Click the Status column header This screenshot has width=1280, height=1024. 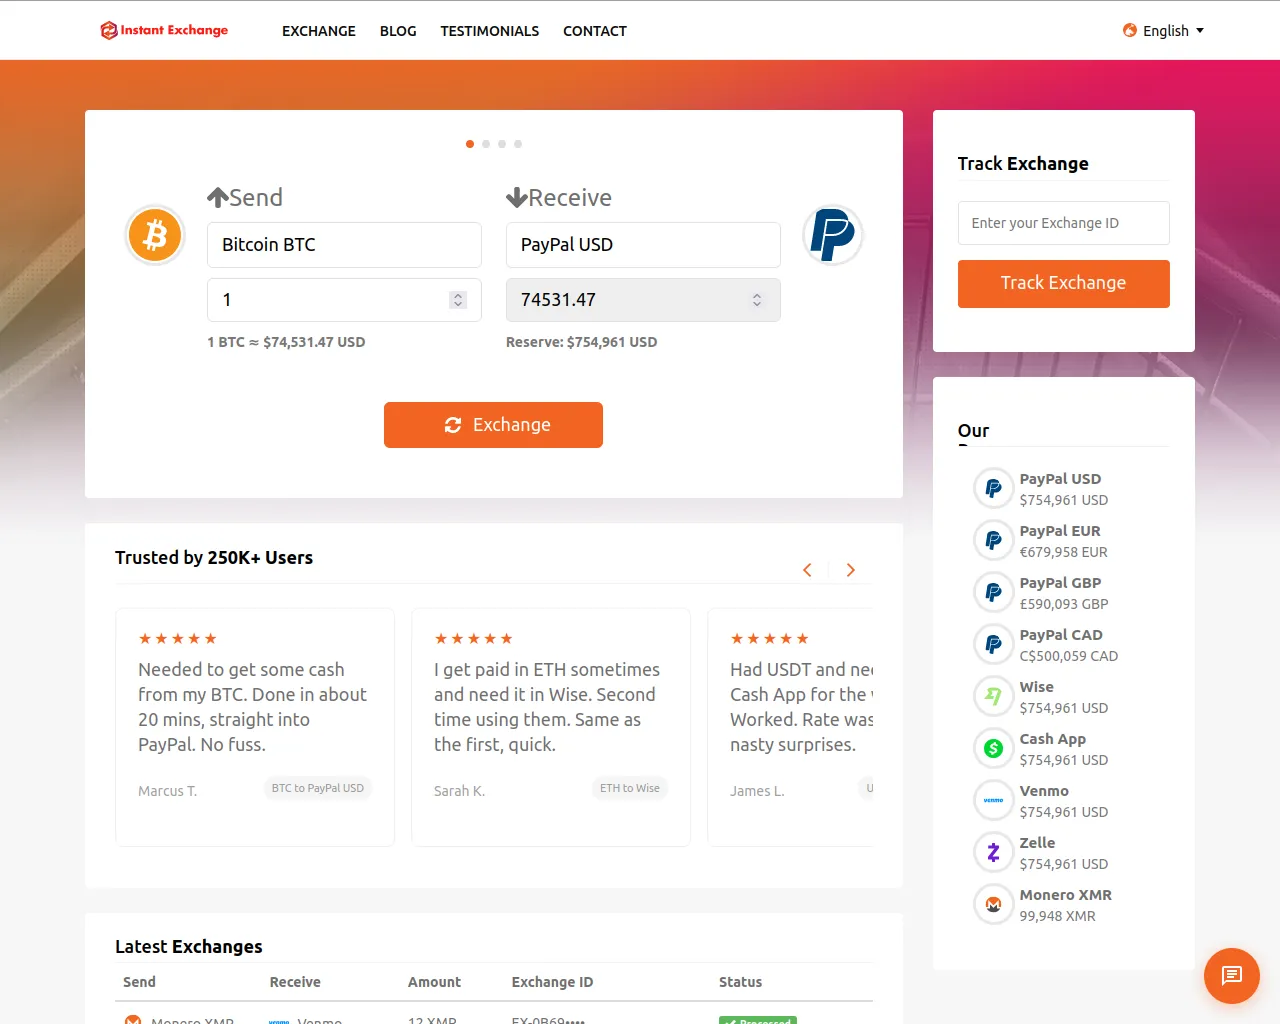(x=740, y=982)
